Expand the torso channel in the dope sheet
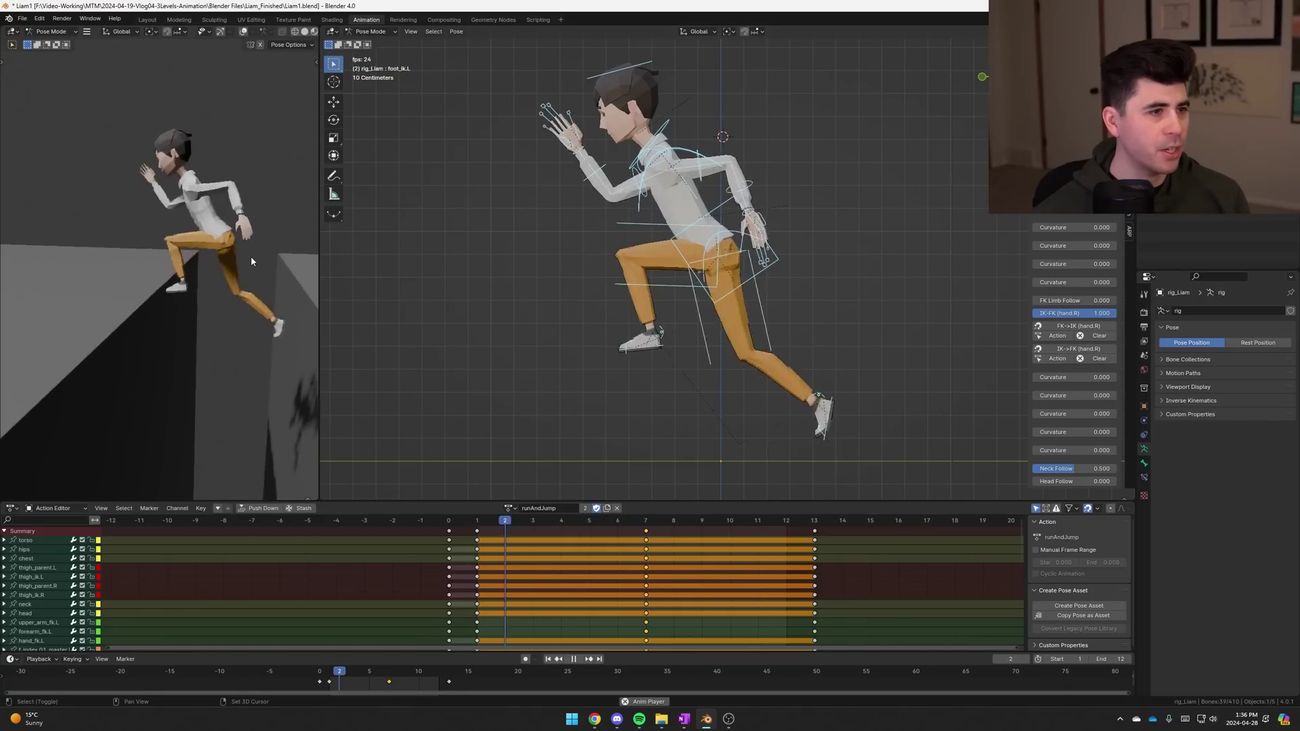 [x=4, y=540]
